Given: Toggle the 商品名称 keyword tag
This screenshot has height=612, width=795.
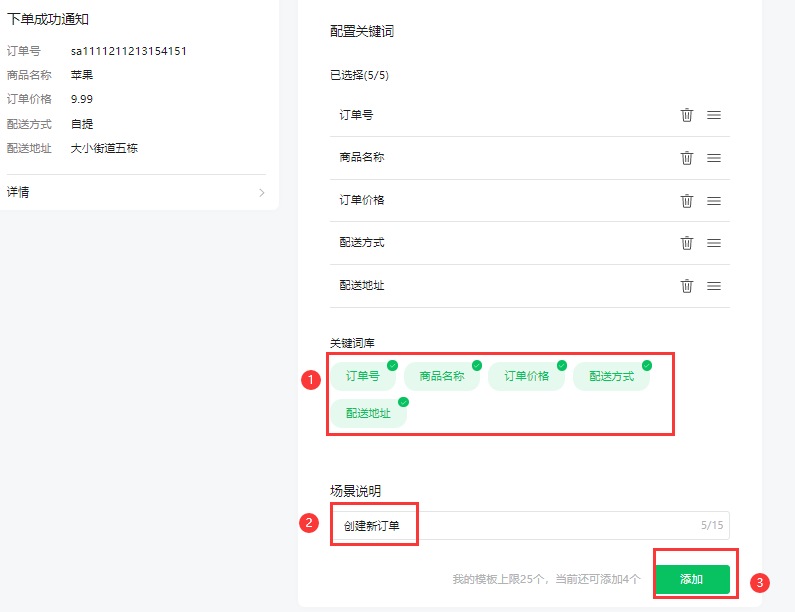Looking at the screenshot, I should [442, 377].
